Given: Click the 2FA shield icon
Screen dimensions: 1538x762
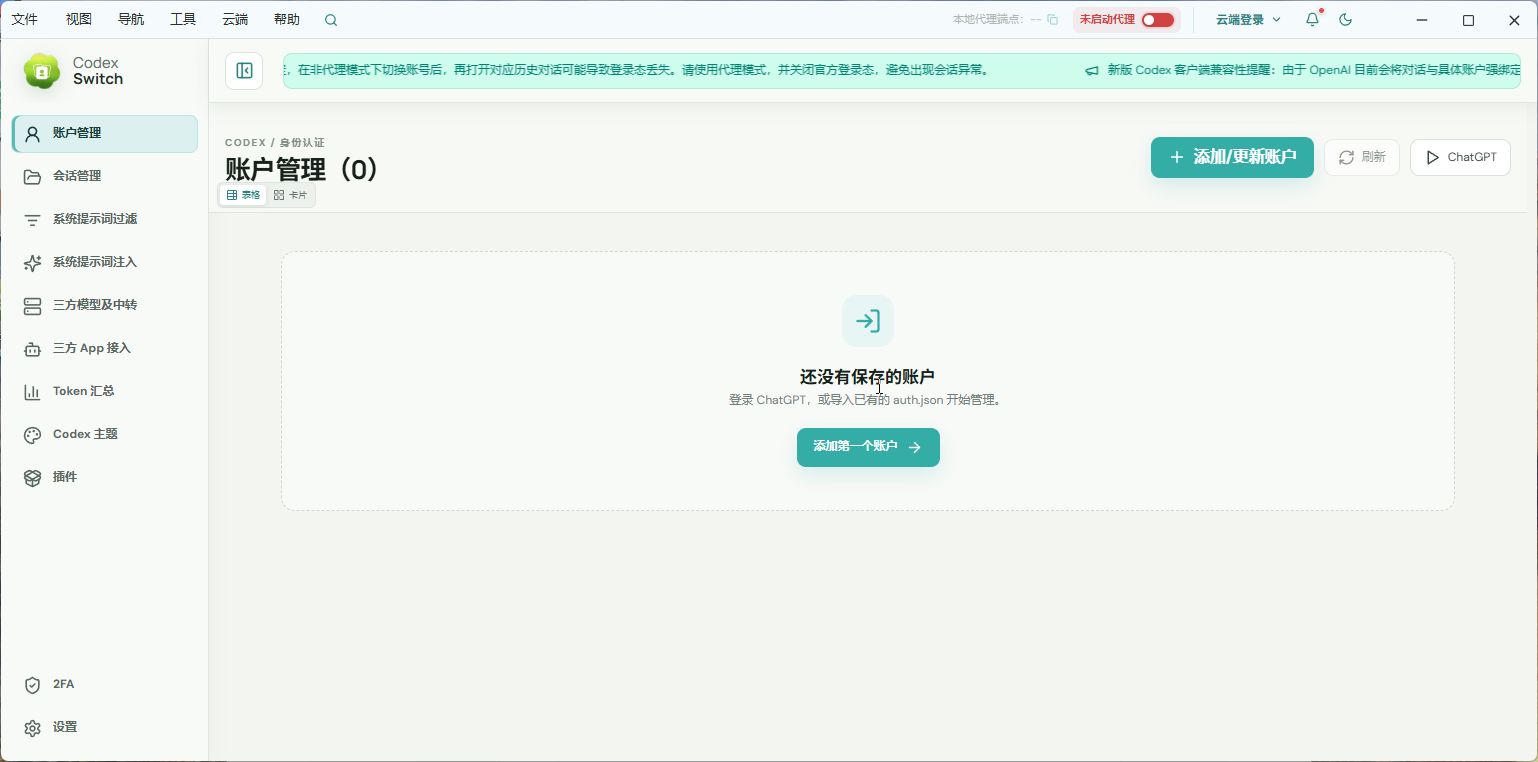Looking at the screenshot, I should 32,685.
